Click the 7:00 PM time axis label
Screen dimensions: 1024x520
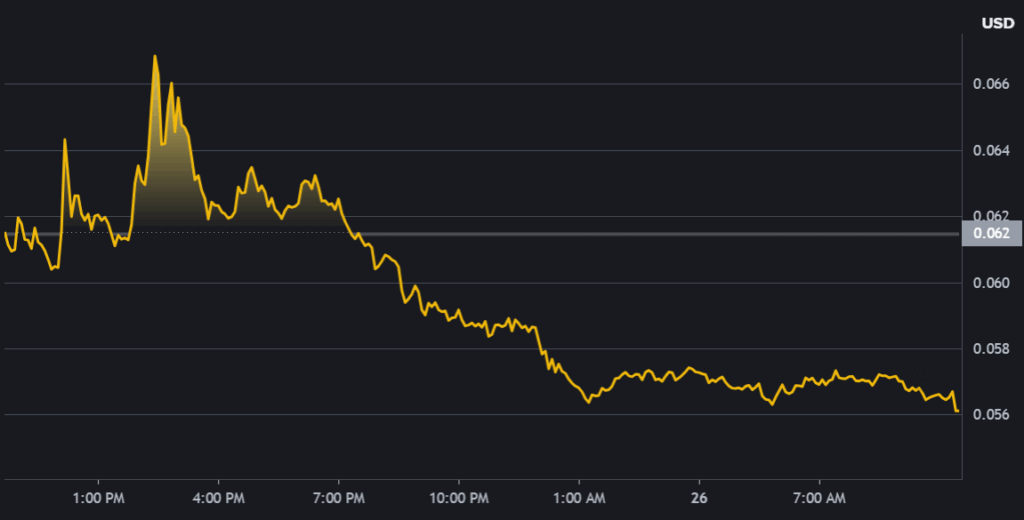[x=339, y=498]
